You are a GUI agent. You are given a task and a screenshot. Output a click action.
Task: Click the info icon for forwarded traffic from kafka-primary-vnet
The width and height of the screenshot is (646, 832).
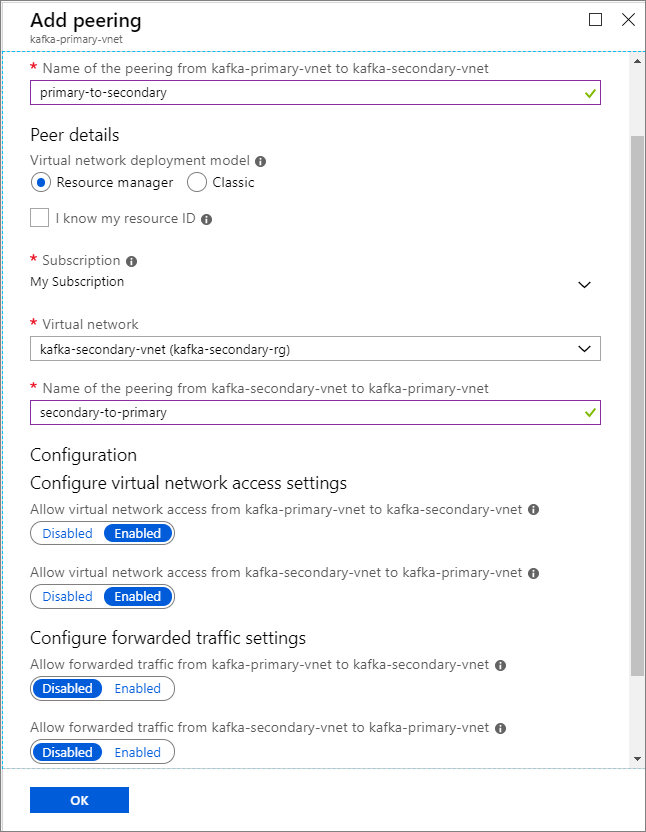pos(499,664)
